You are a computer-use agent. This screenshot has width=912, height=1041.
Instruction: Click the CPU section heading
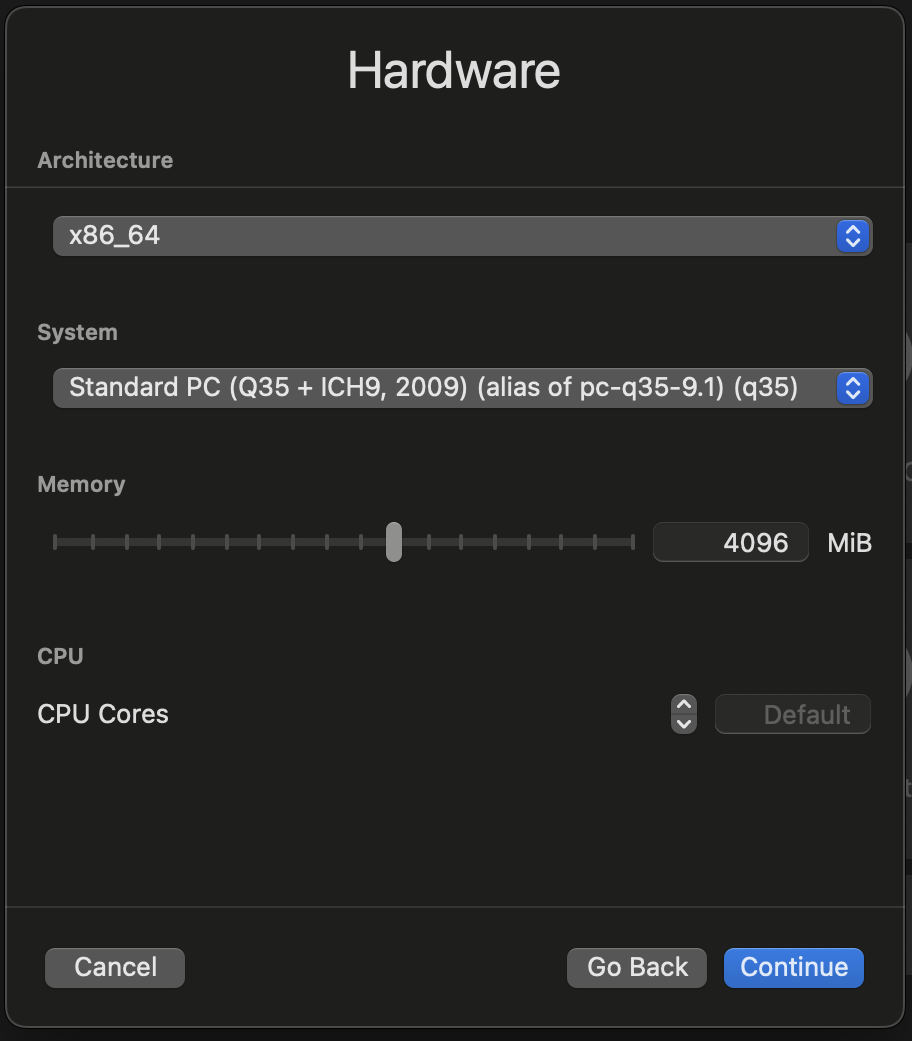click(x=60, y=656)
